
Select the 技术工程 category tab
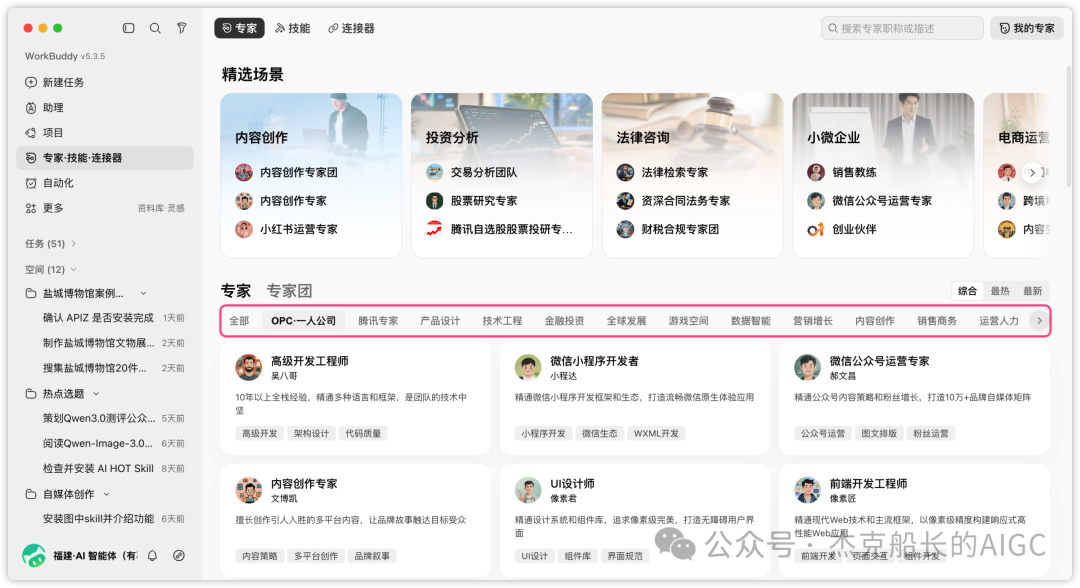pyautogui.click(x=502, y=321)
